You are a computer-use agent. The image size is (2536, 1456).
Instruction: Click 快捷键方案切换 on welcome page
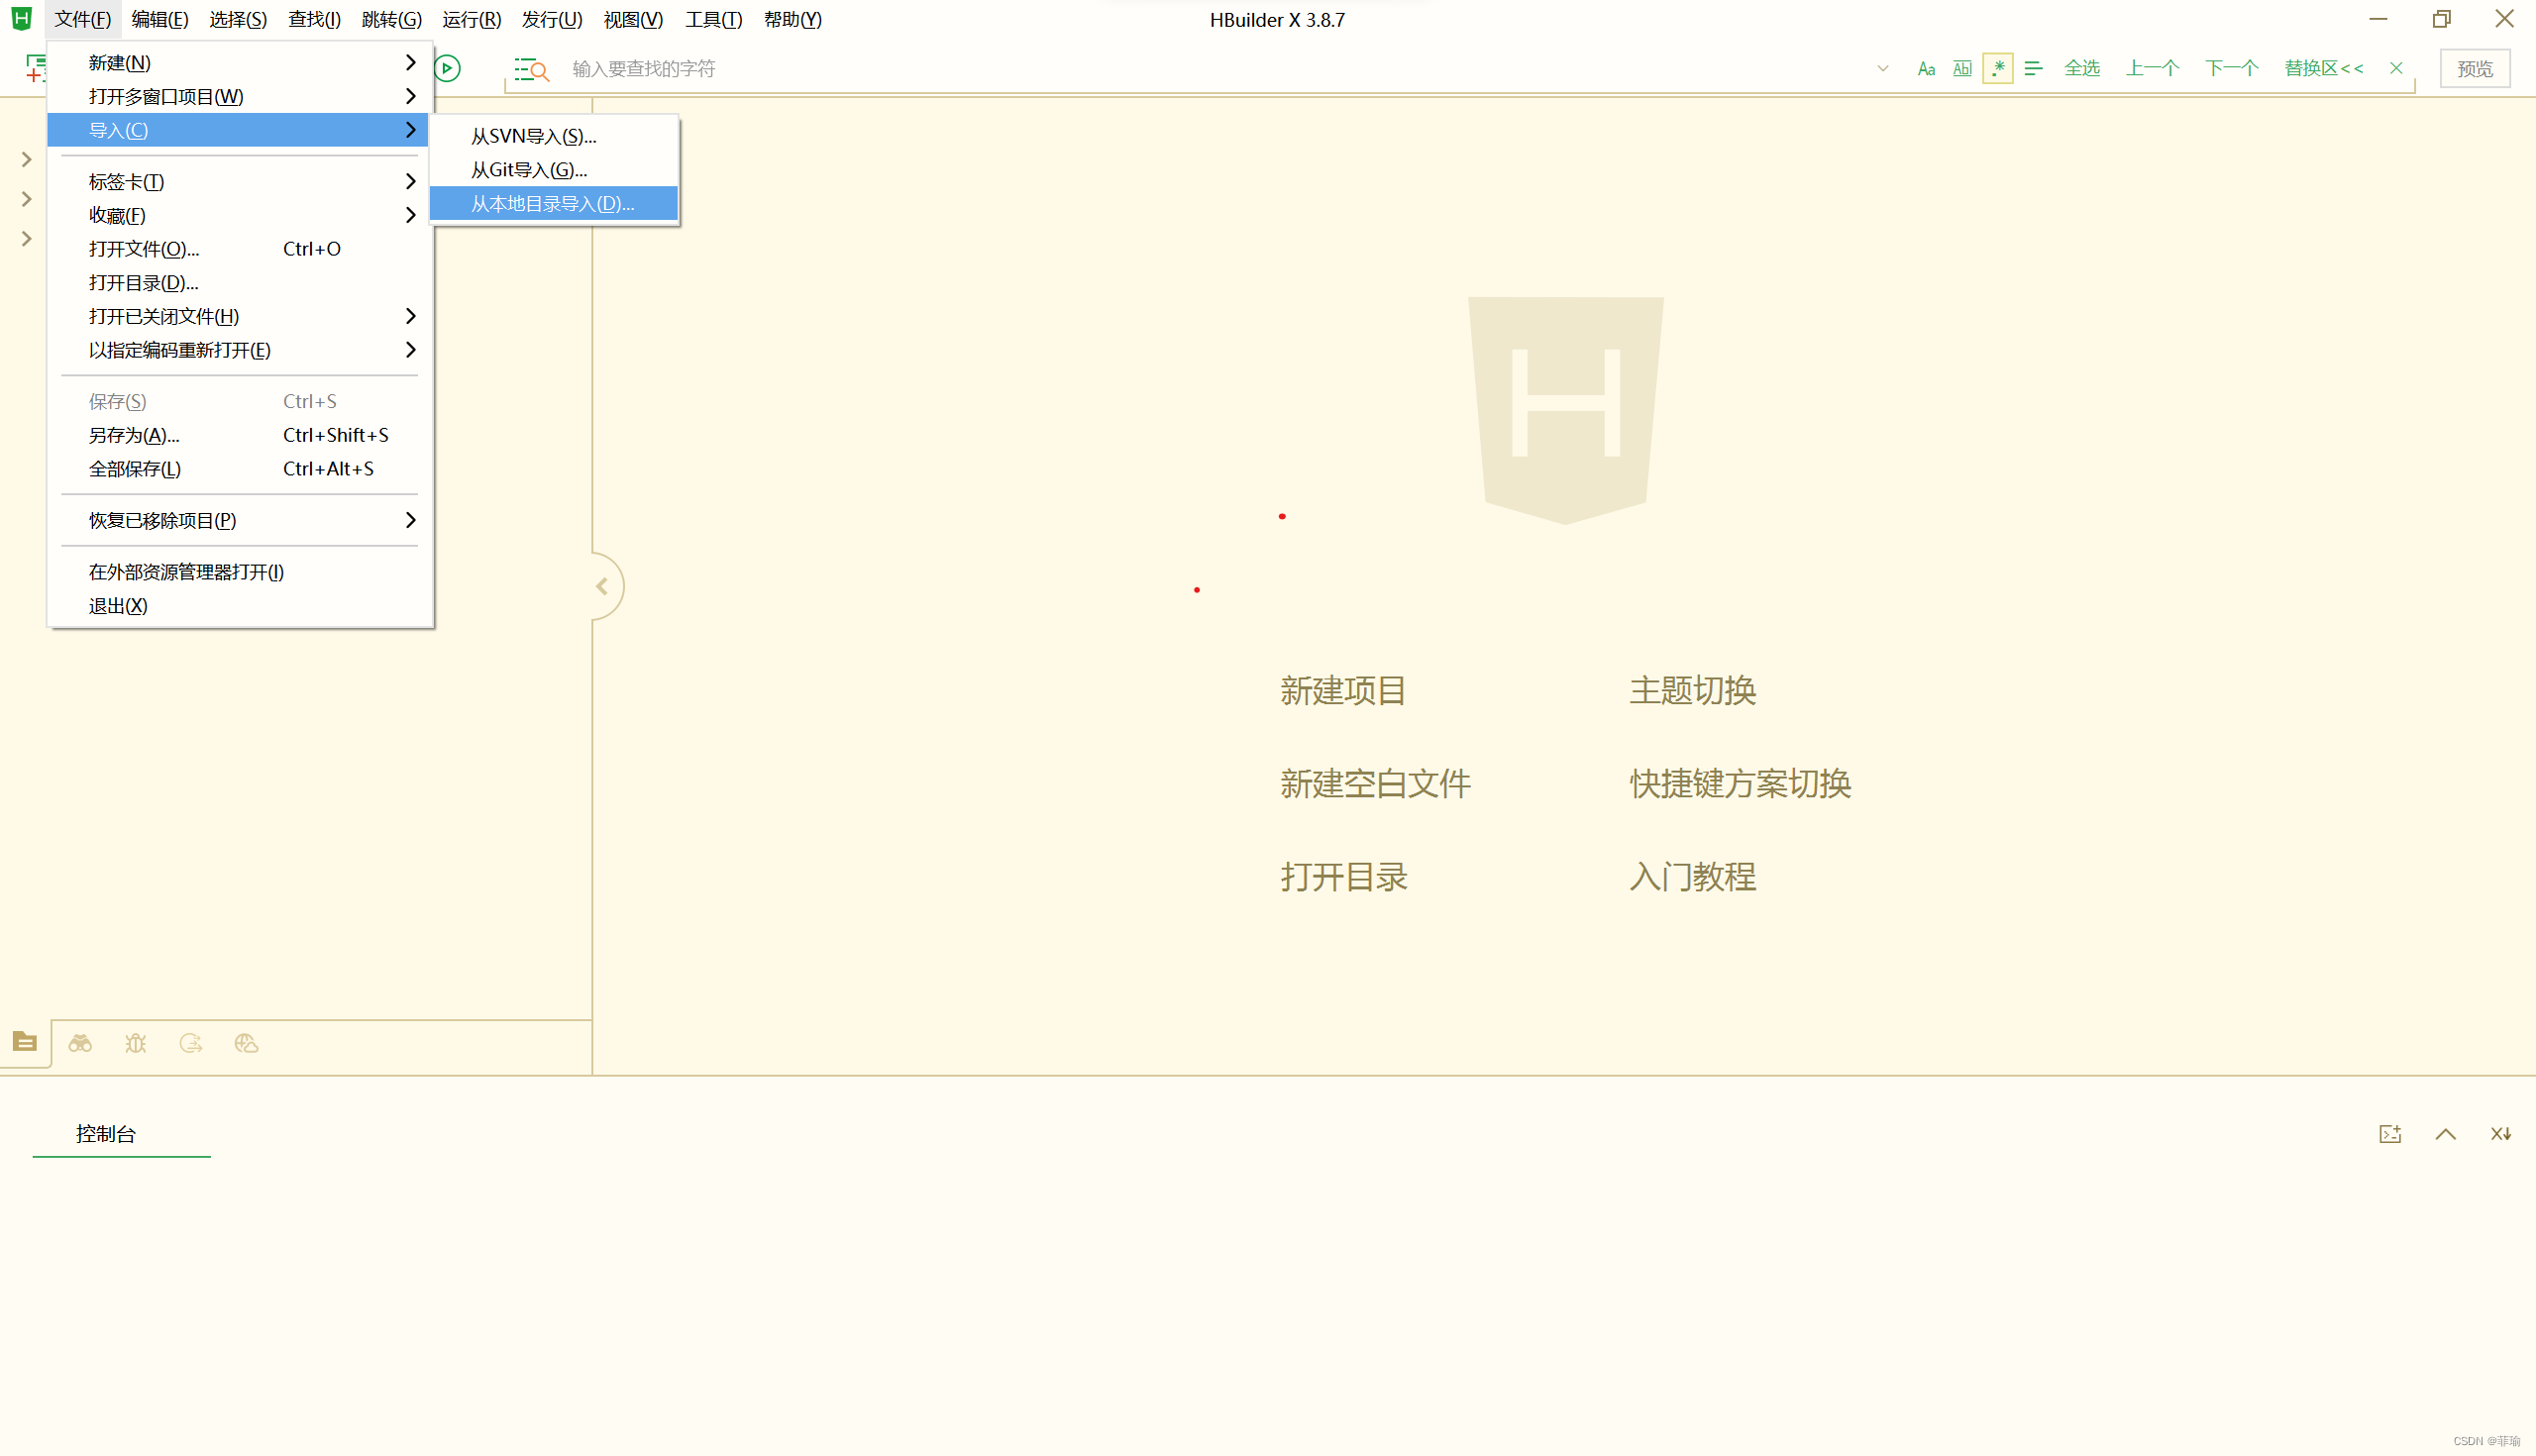pos(1740,783)
